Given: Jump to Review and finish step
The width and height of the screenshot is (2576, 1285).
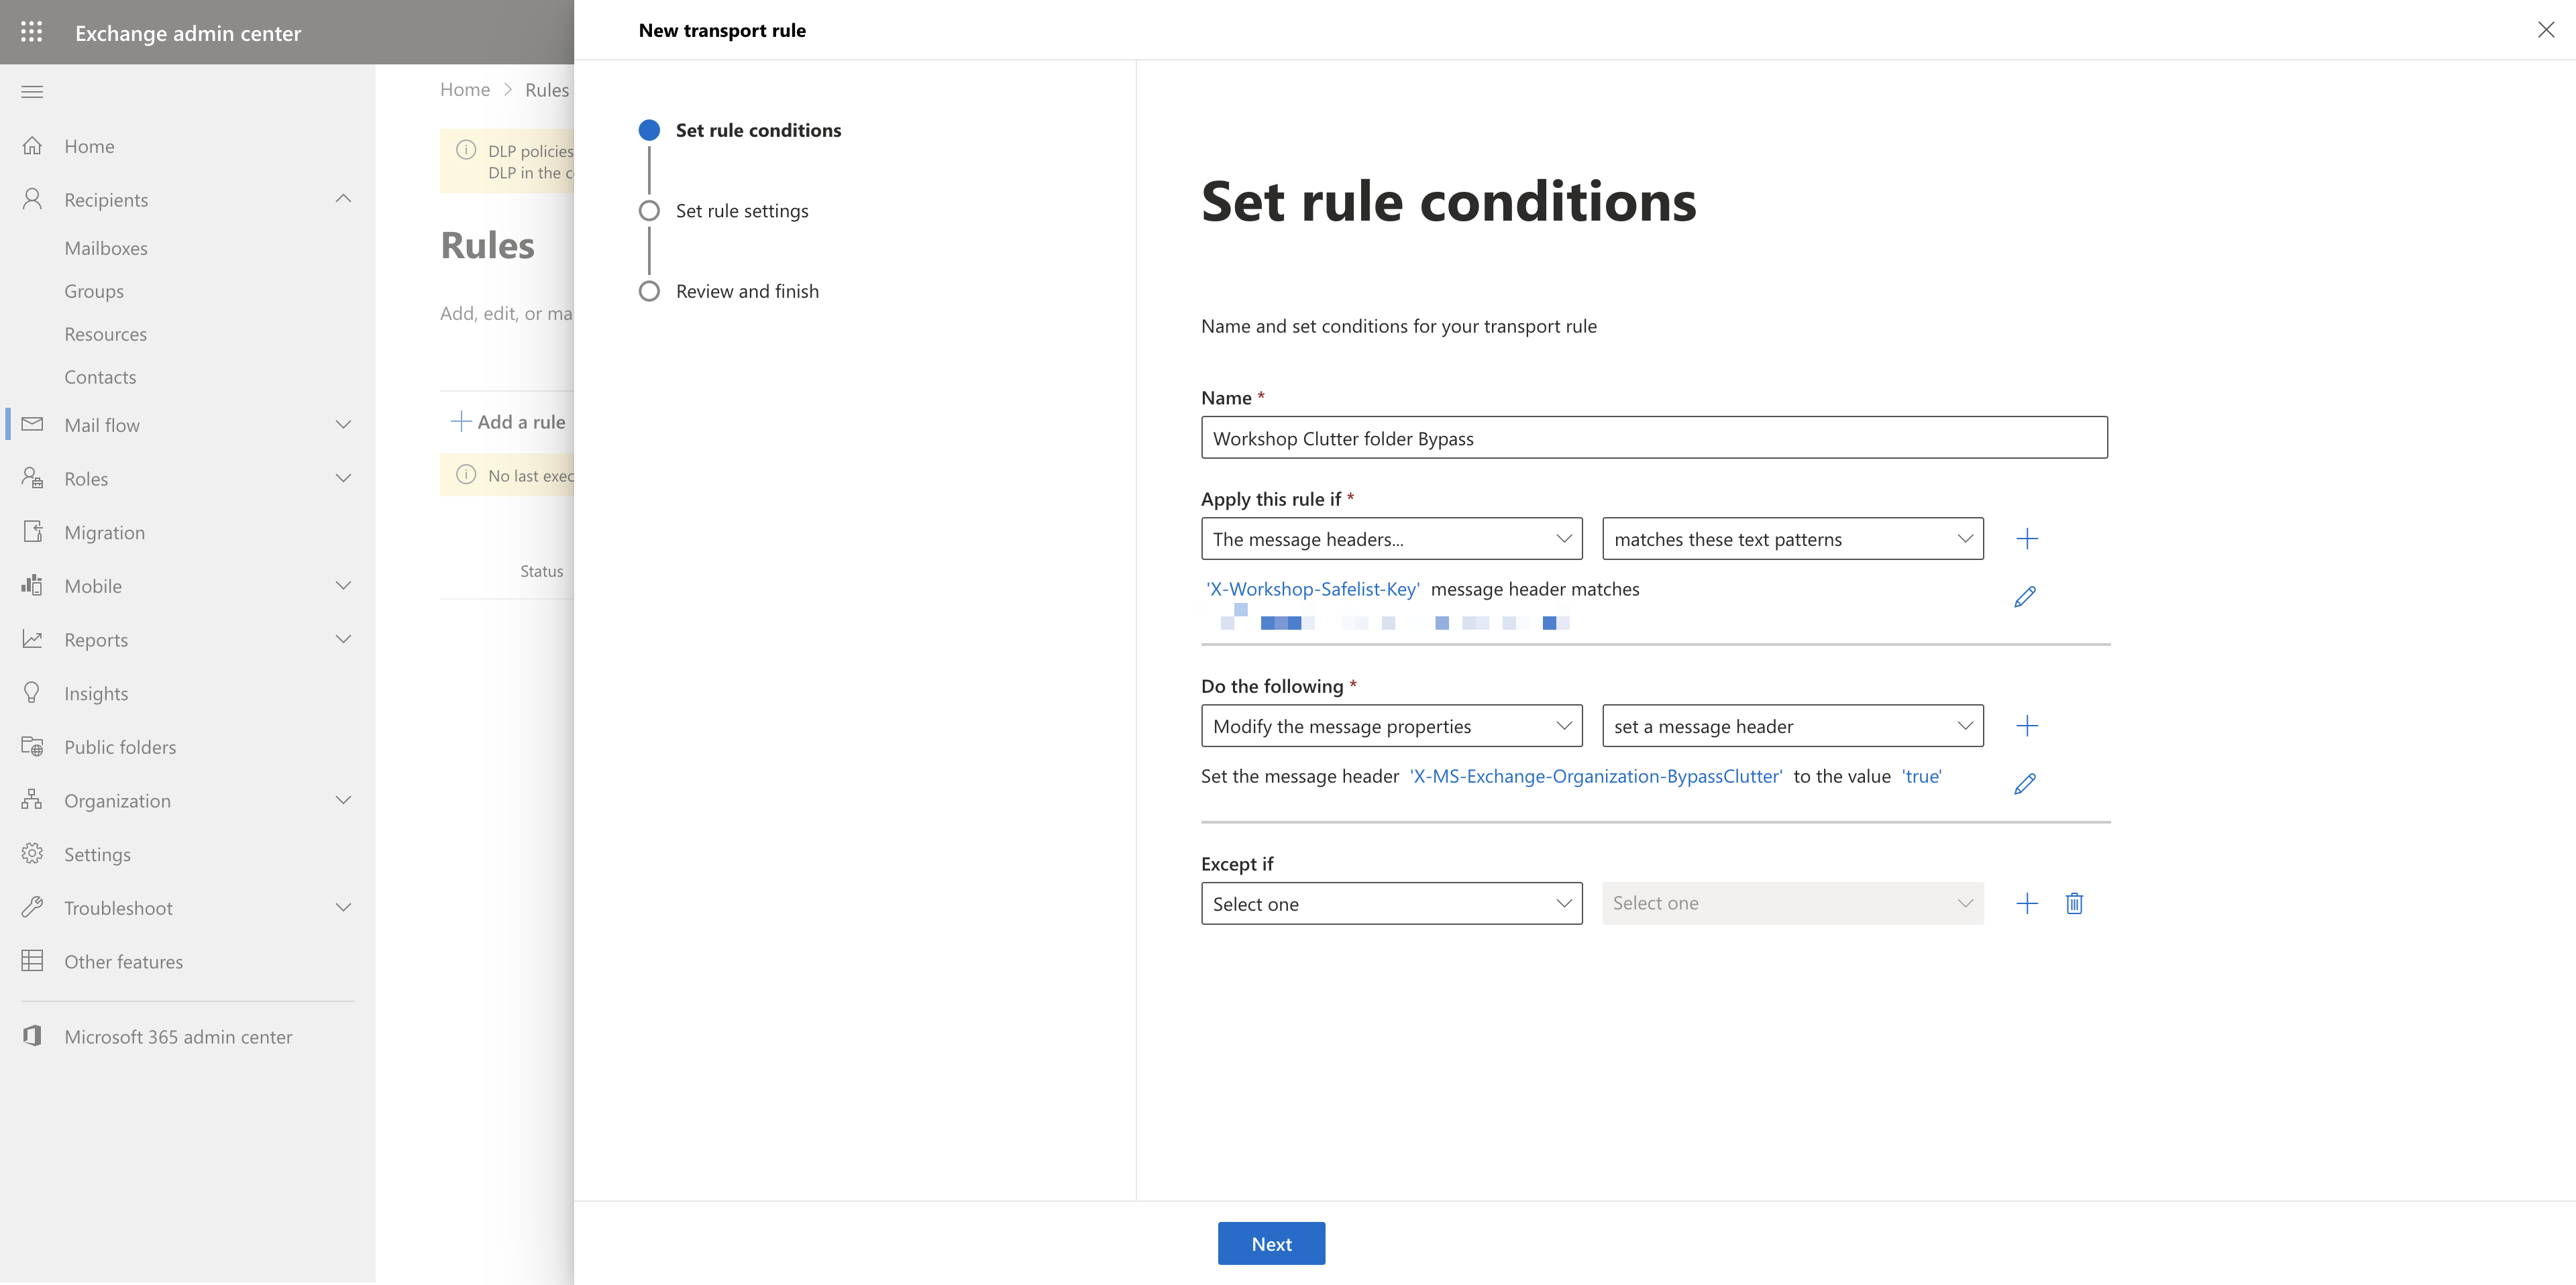Looking at the screenshot, I should (x=746, y=291).
